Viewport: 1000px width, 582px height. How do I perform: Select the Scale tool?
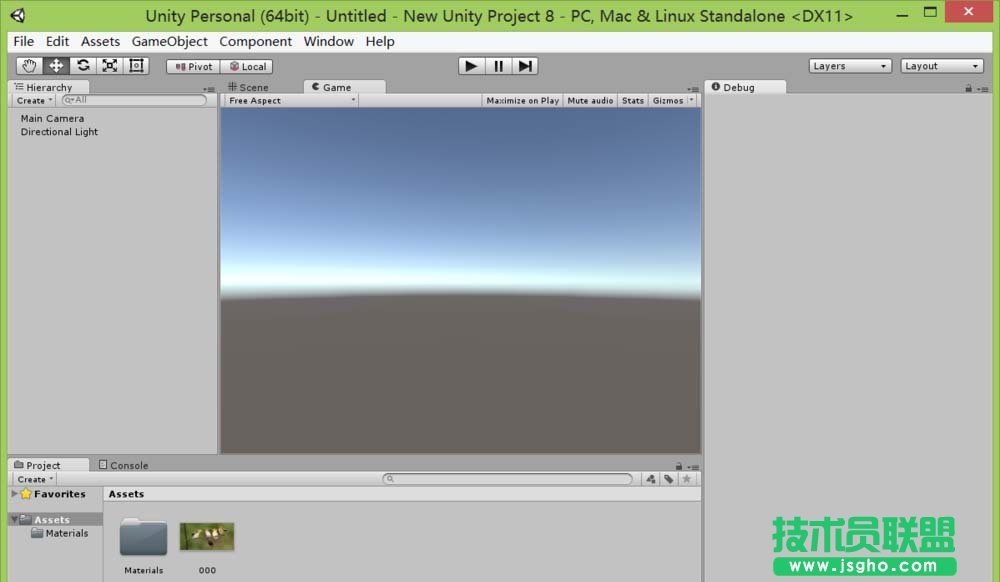tap(110, 66)
